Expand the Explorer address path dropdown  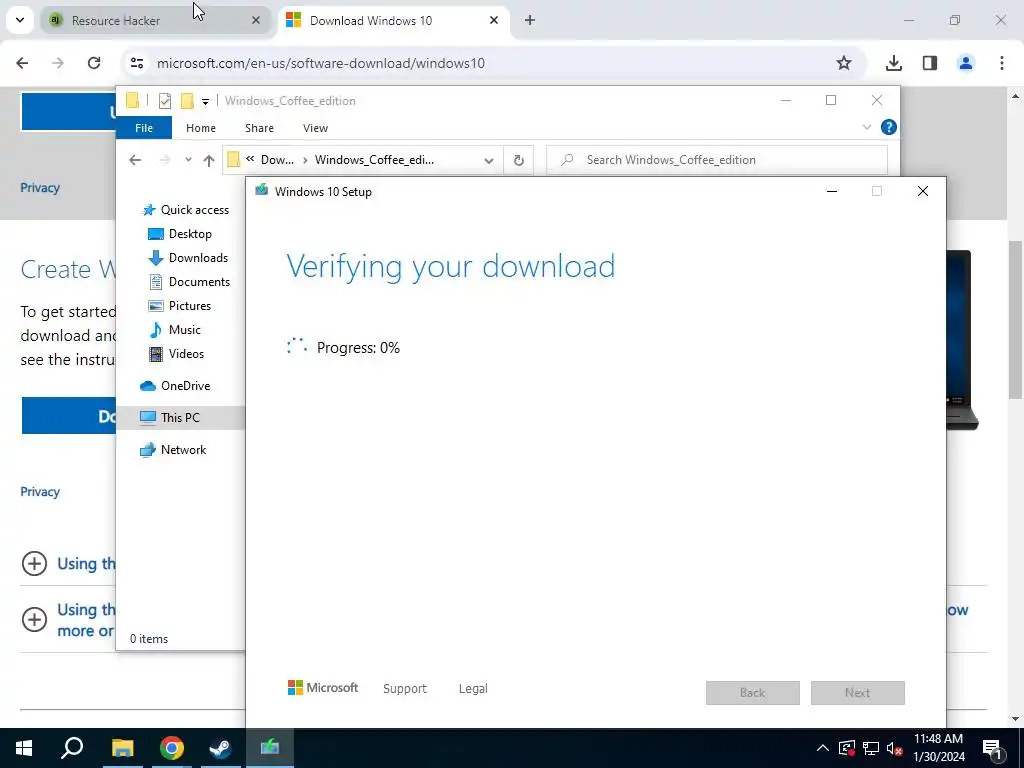pos(488,161)
